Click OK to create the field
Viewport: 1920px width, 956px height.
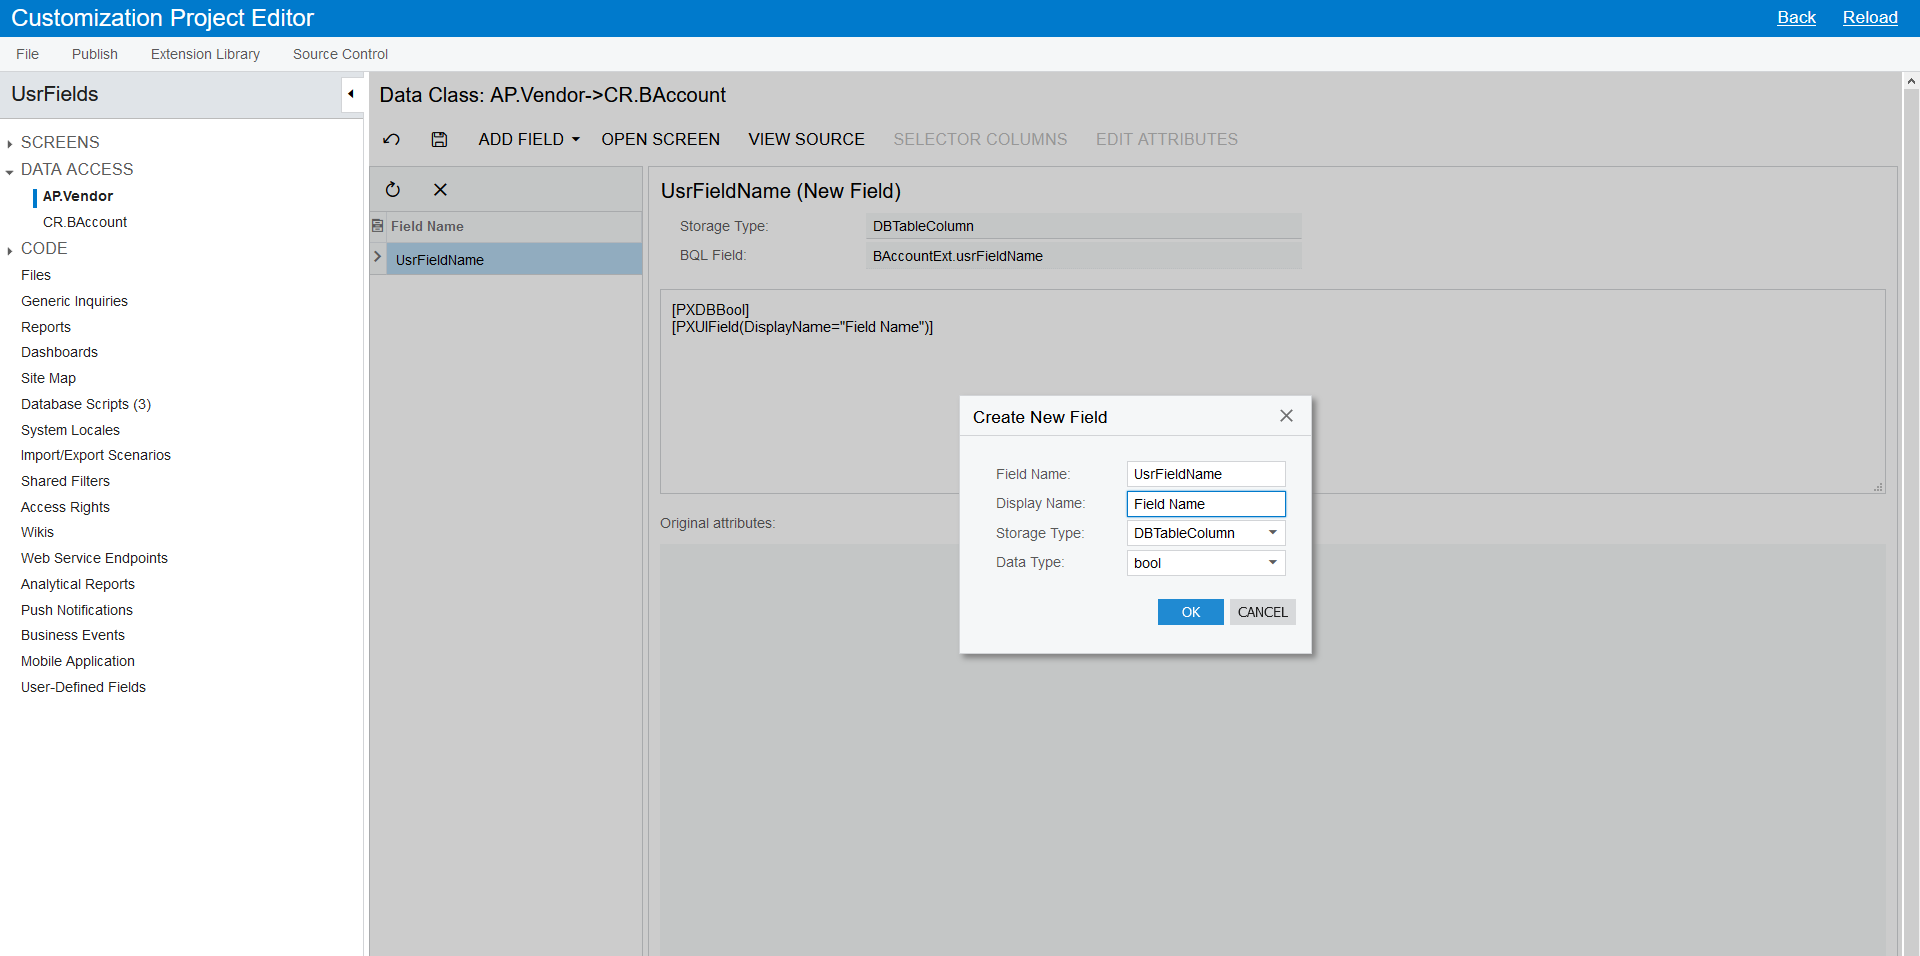(x=1189, y=611)
